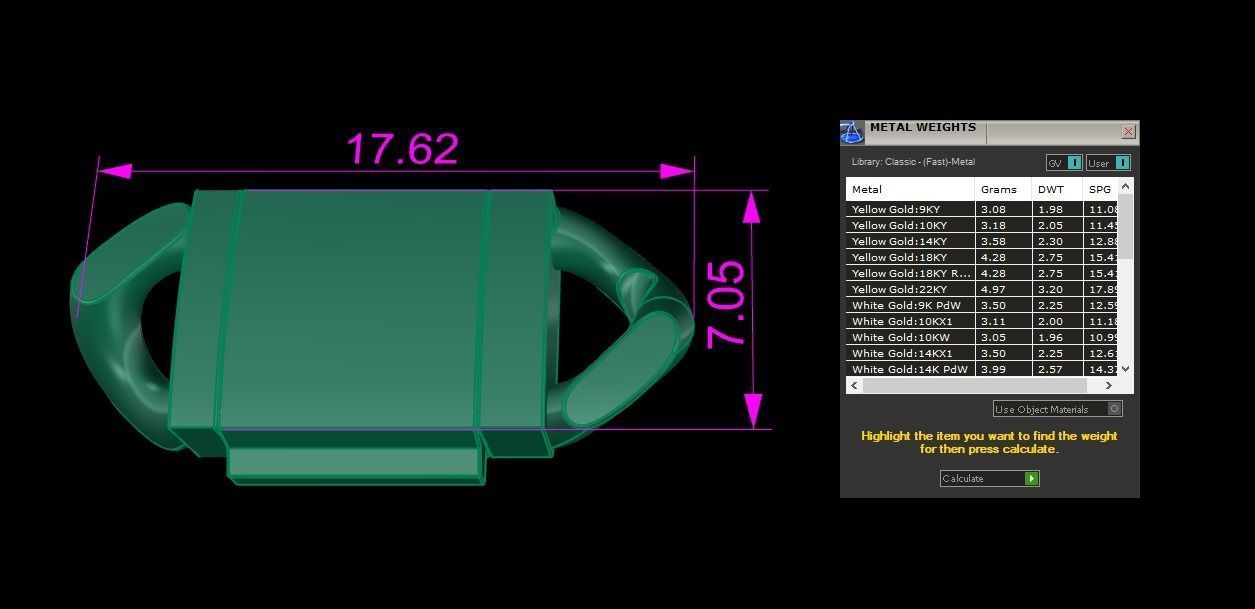Screen dimensions: 1255x609
Task: Click the 17.62 width dimension label
Action: pos(402,149)
